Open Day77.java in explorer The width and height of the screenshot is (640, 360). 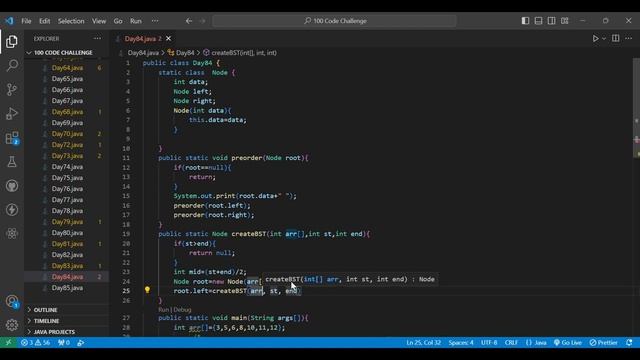pos(67,200)
